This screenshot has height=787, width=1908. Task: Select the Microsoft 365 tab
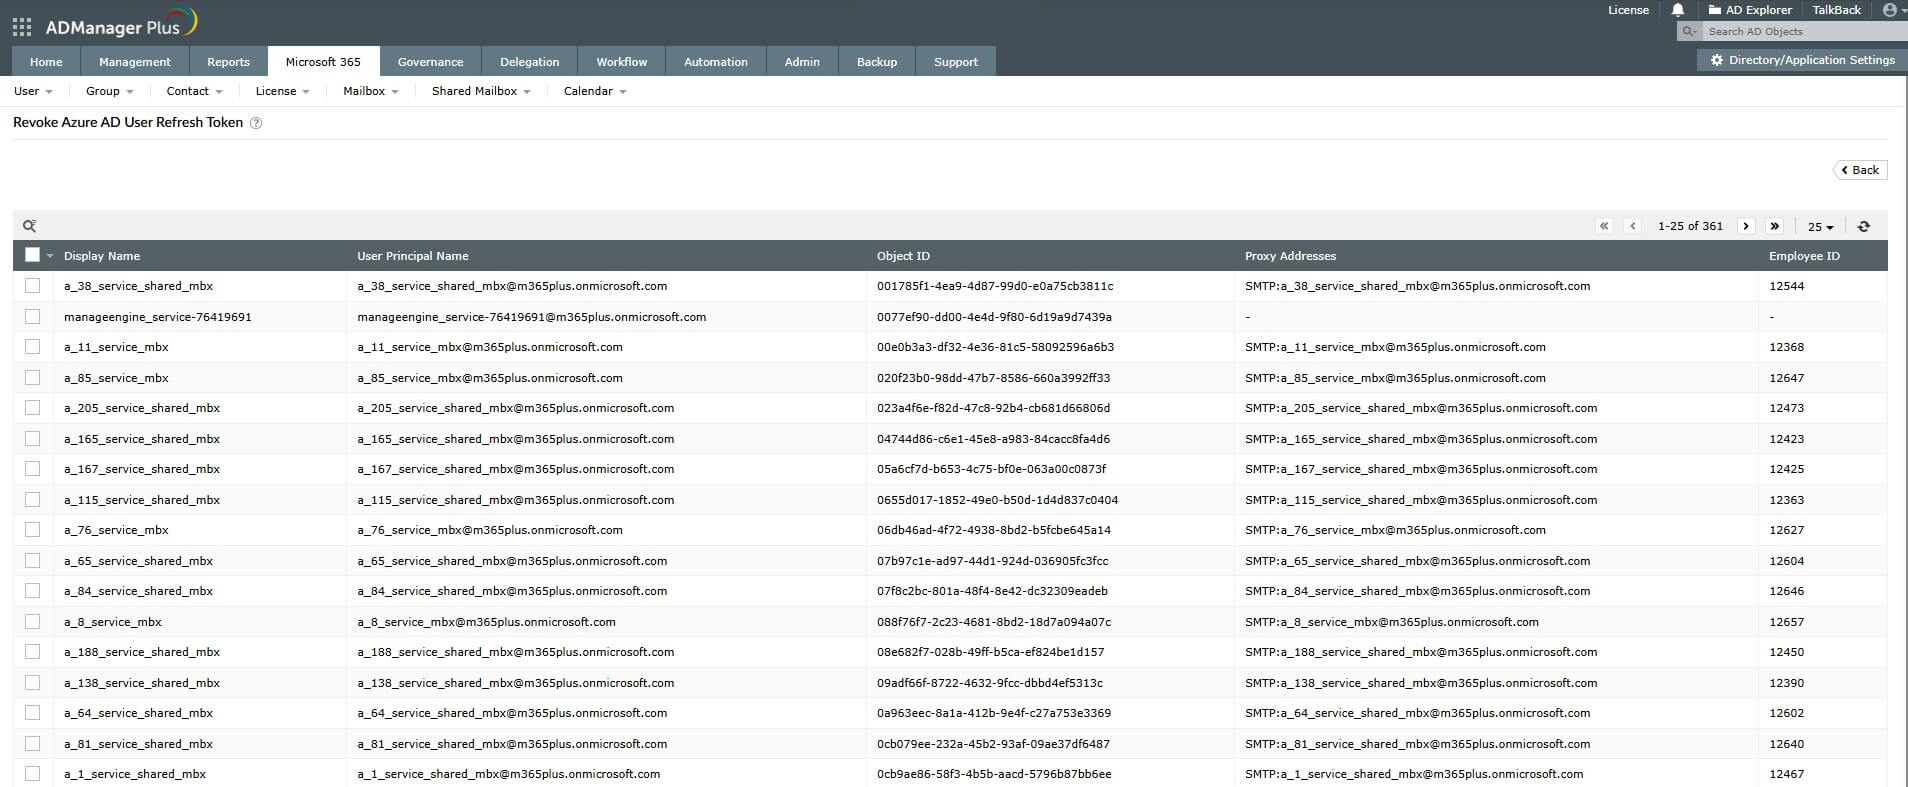323,62
